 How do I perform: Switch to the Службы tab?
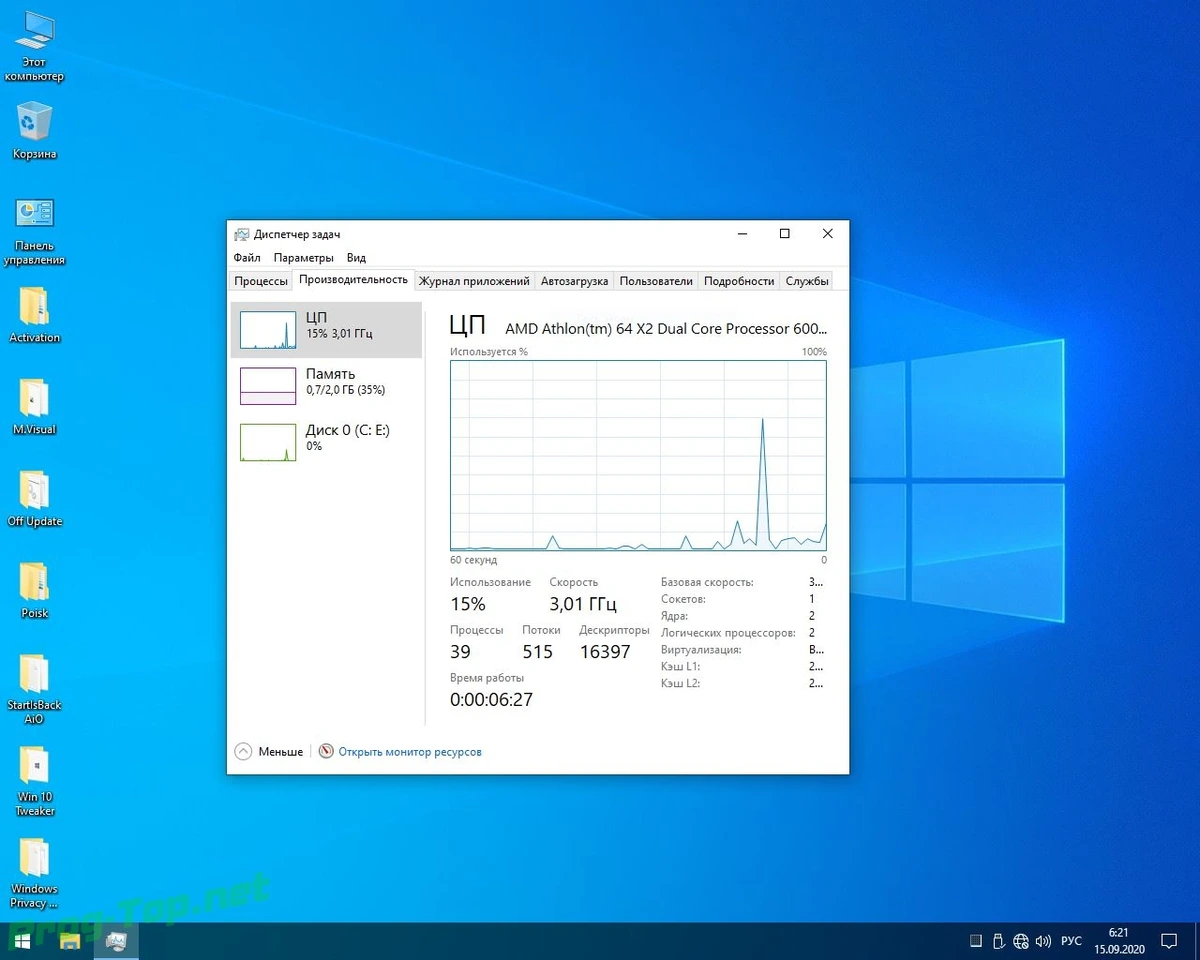point(807,281)
